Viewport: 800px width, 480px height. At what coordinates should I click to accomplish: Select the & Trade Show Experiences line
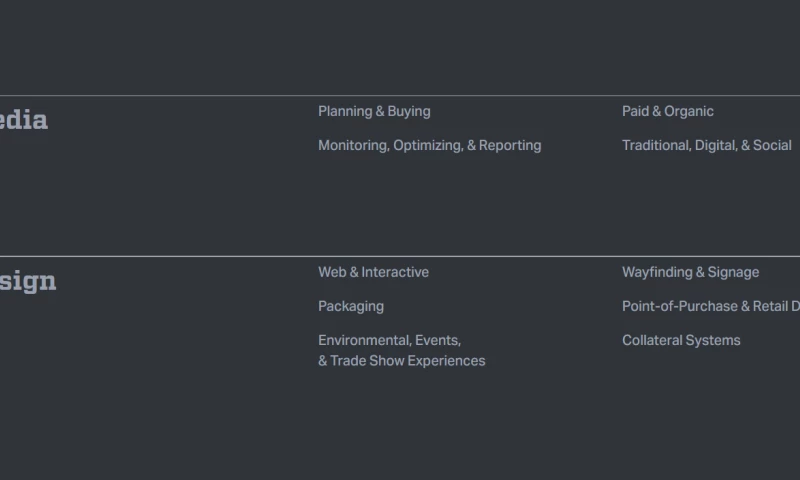coord(401,361)
